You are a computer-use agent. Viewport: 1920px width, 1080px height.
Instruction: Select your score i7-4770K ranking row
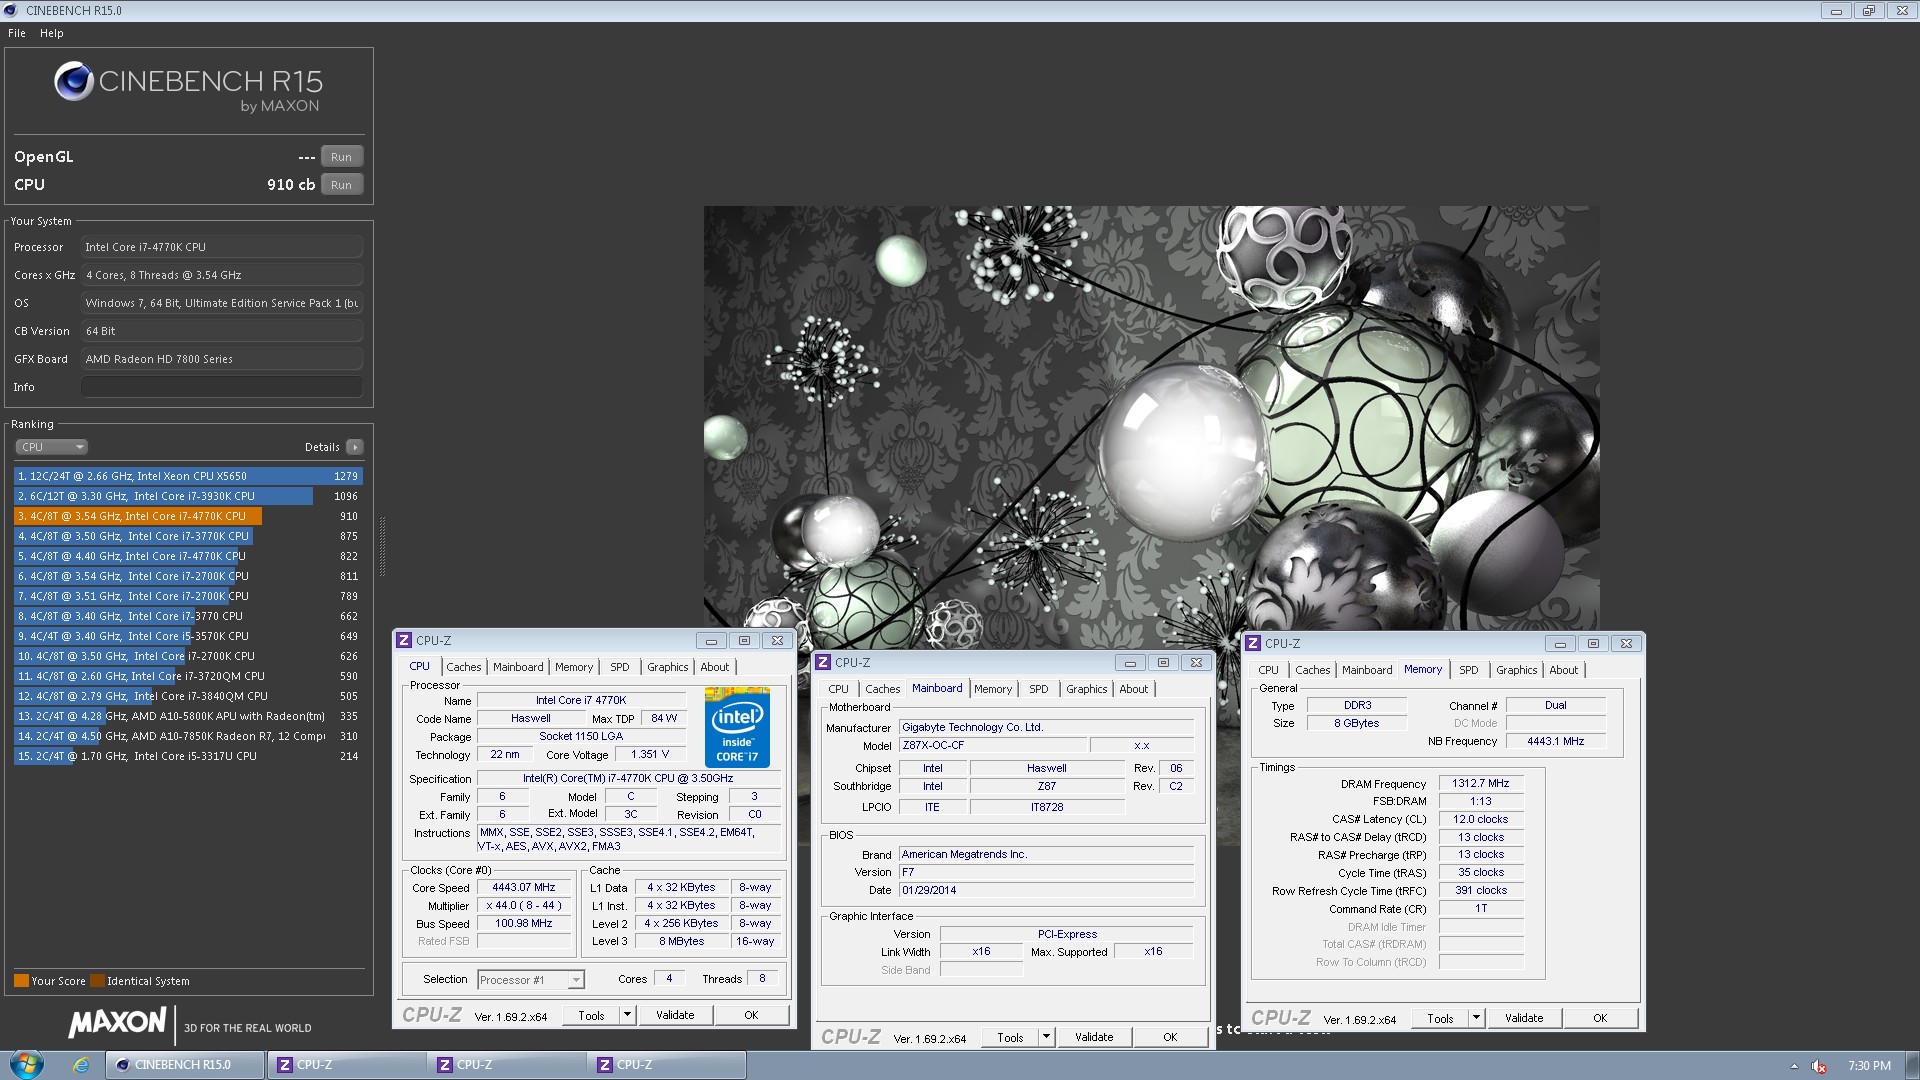tap(188, 516)
